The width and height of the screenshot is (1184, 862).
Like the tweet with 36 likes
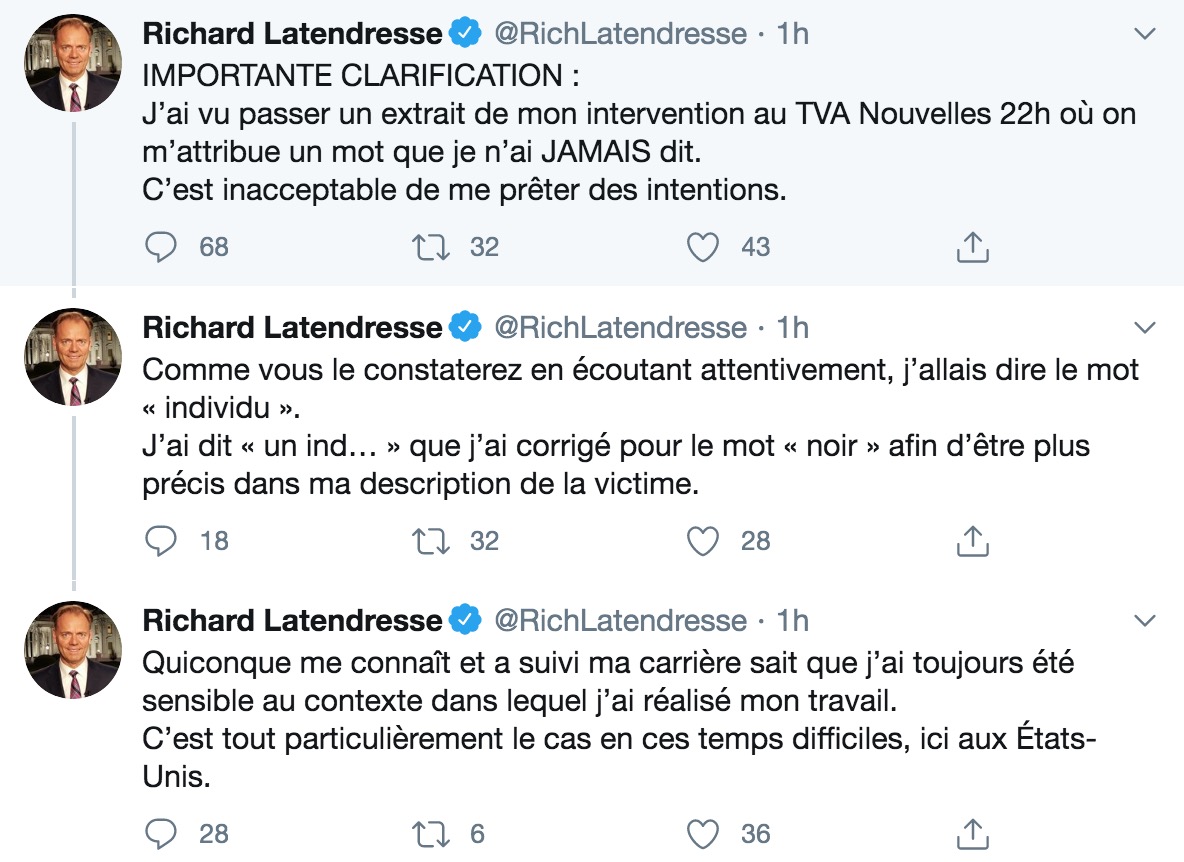pos(702,833)
